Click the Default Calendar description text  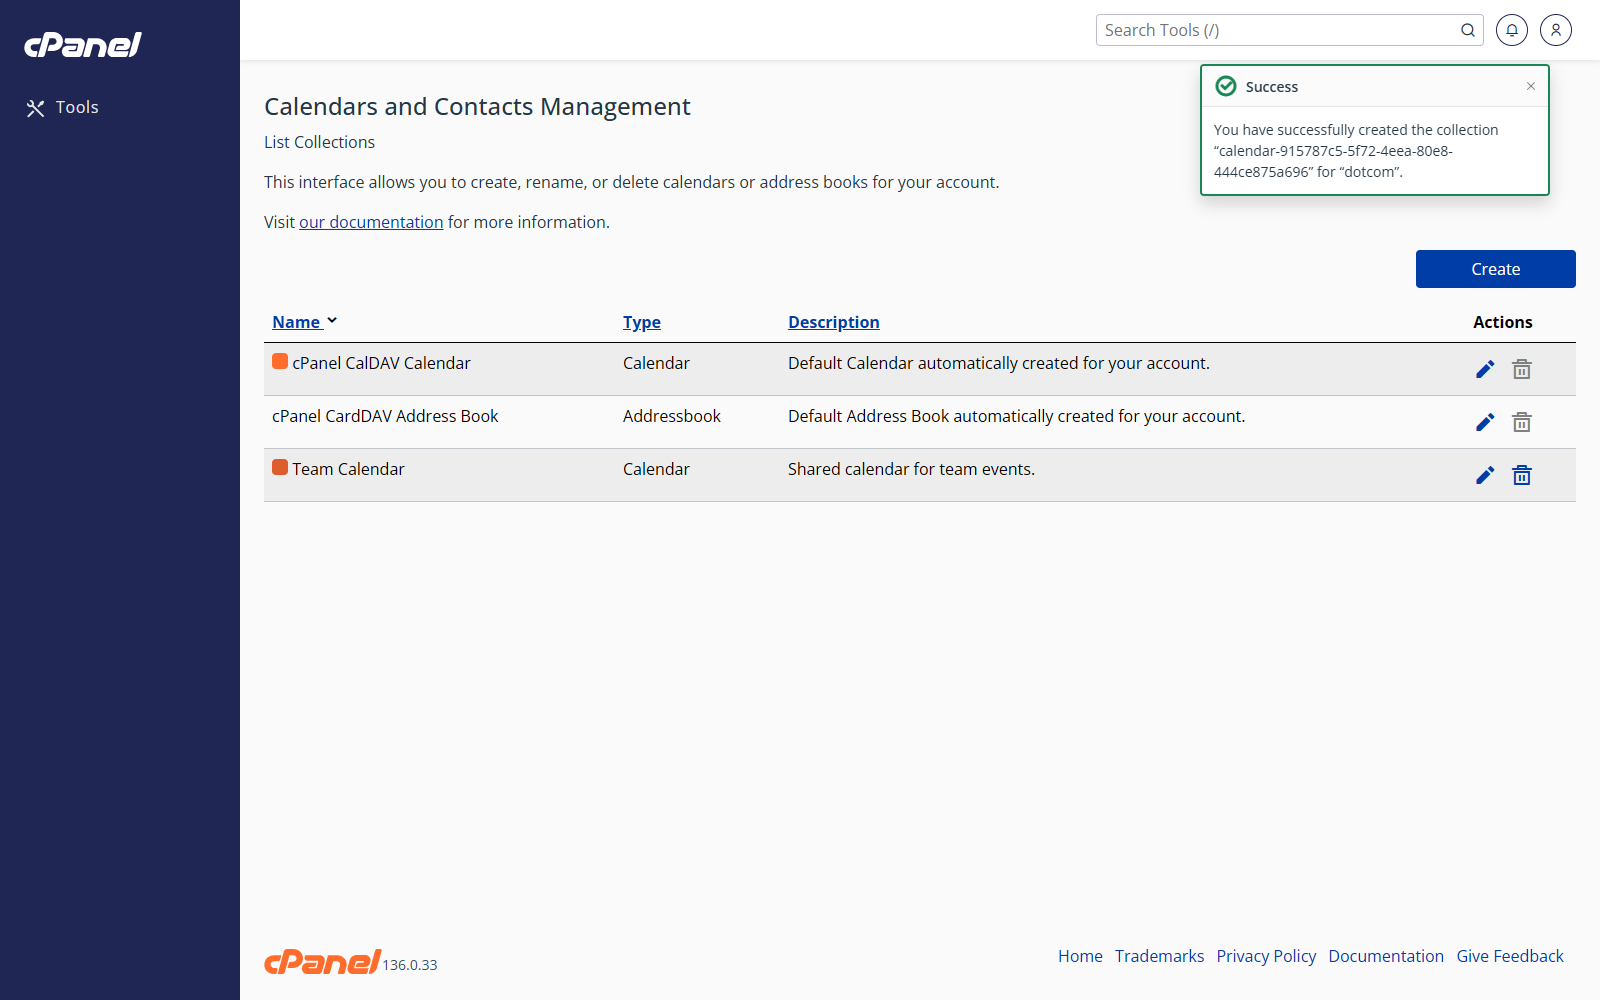(x=999, y=363)
